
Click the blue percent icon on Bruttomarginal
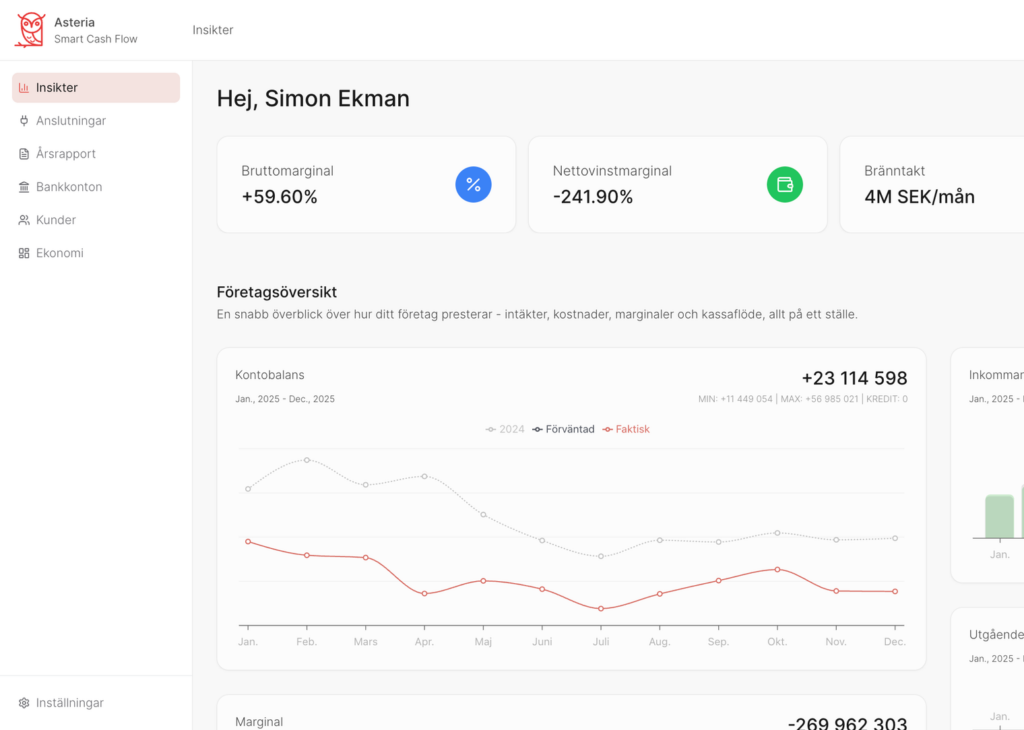click(x=473, y=185)
